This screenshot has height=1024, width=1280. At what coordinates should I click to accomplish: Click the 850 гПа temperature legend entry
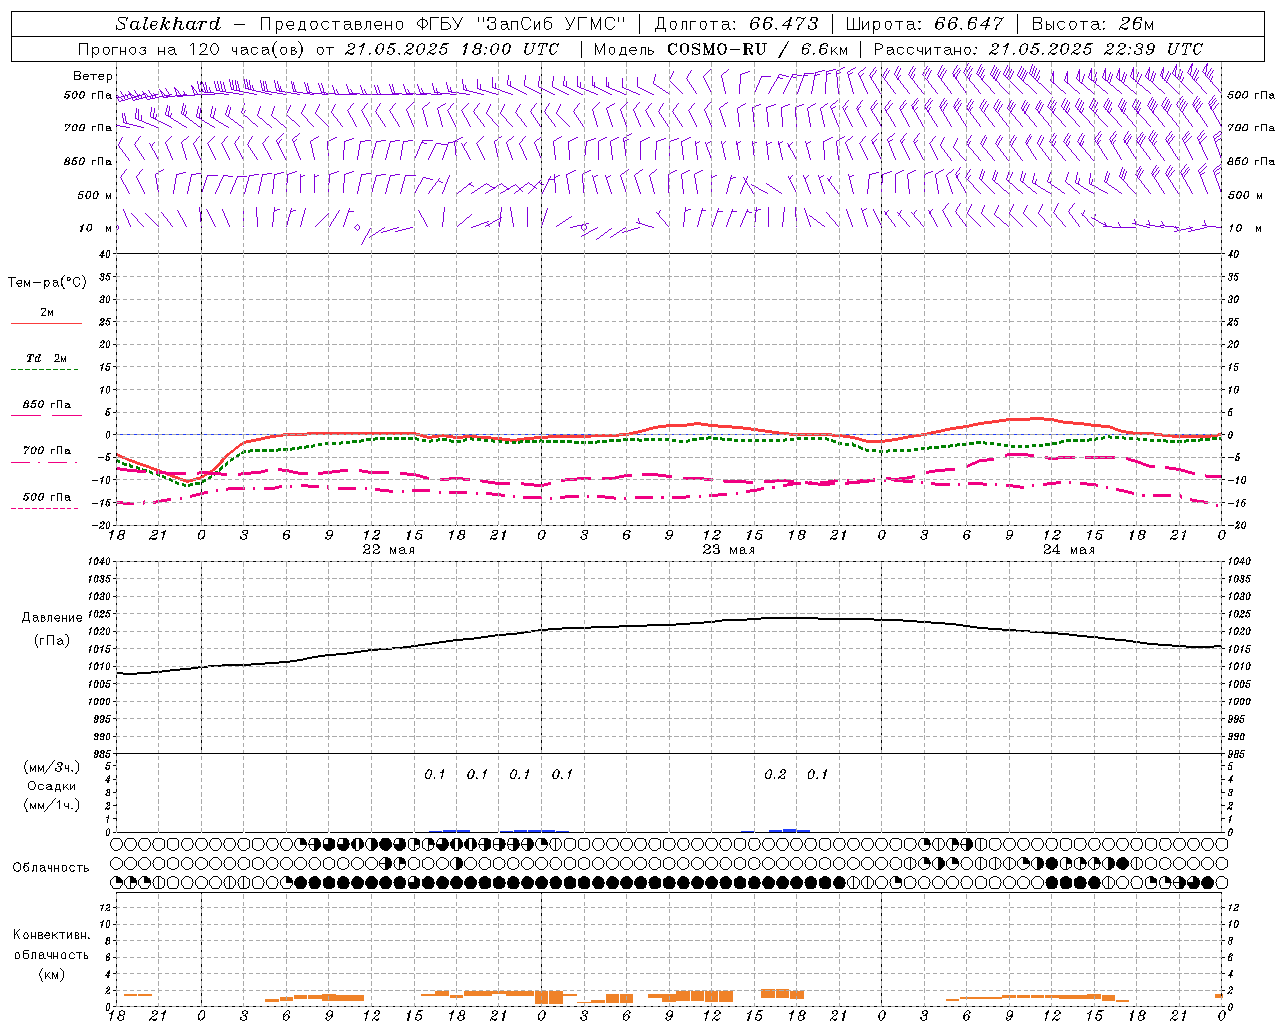(47, 408)
